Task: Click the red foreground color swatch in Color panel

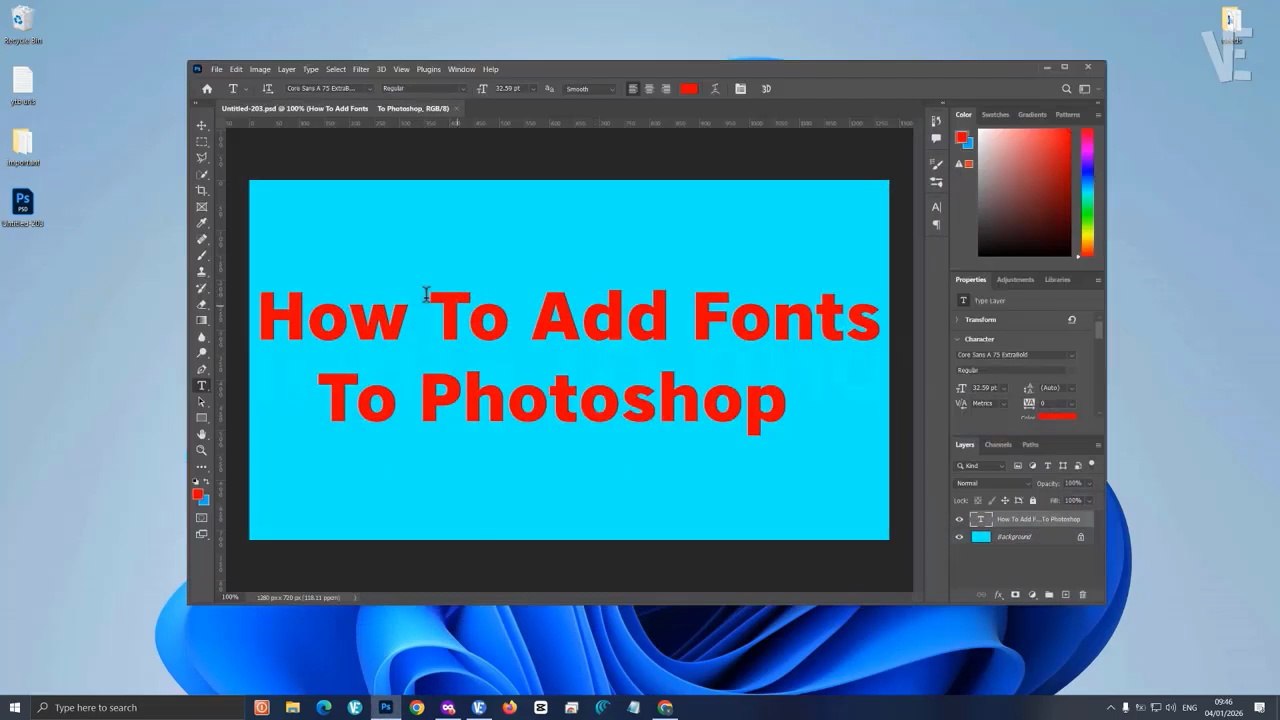Action: [961, 137]
